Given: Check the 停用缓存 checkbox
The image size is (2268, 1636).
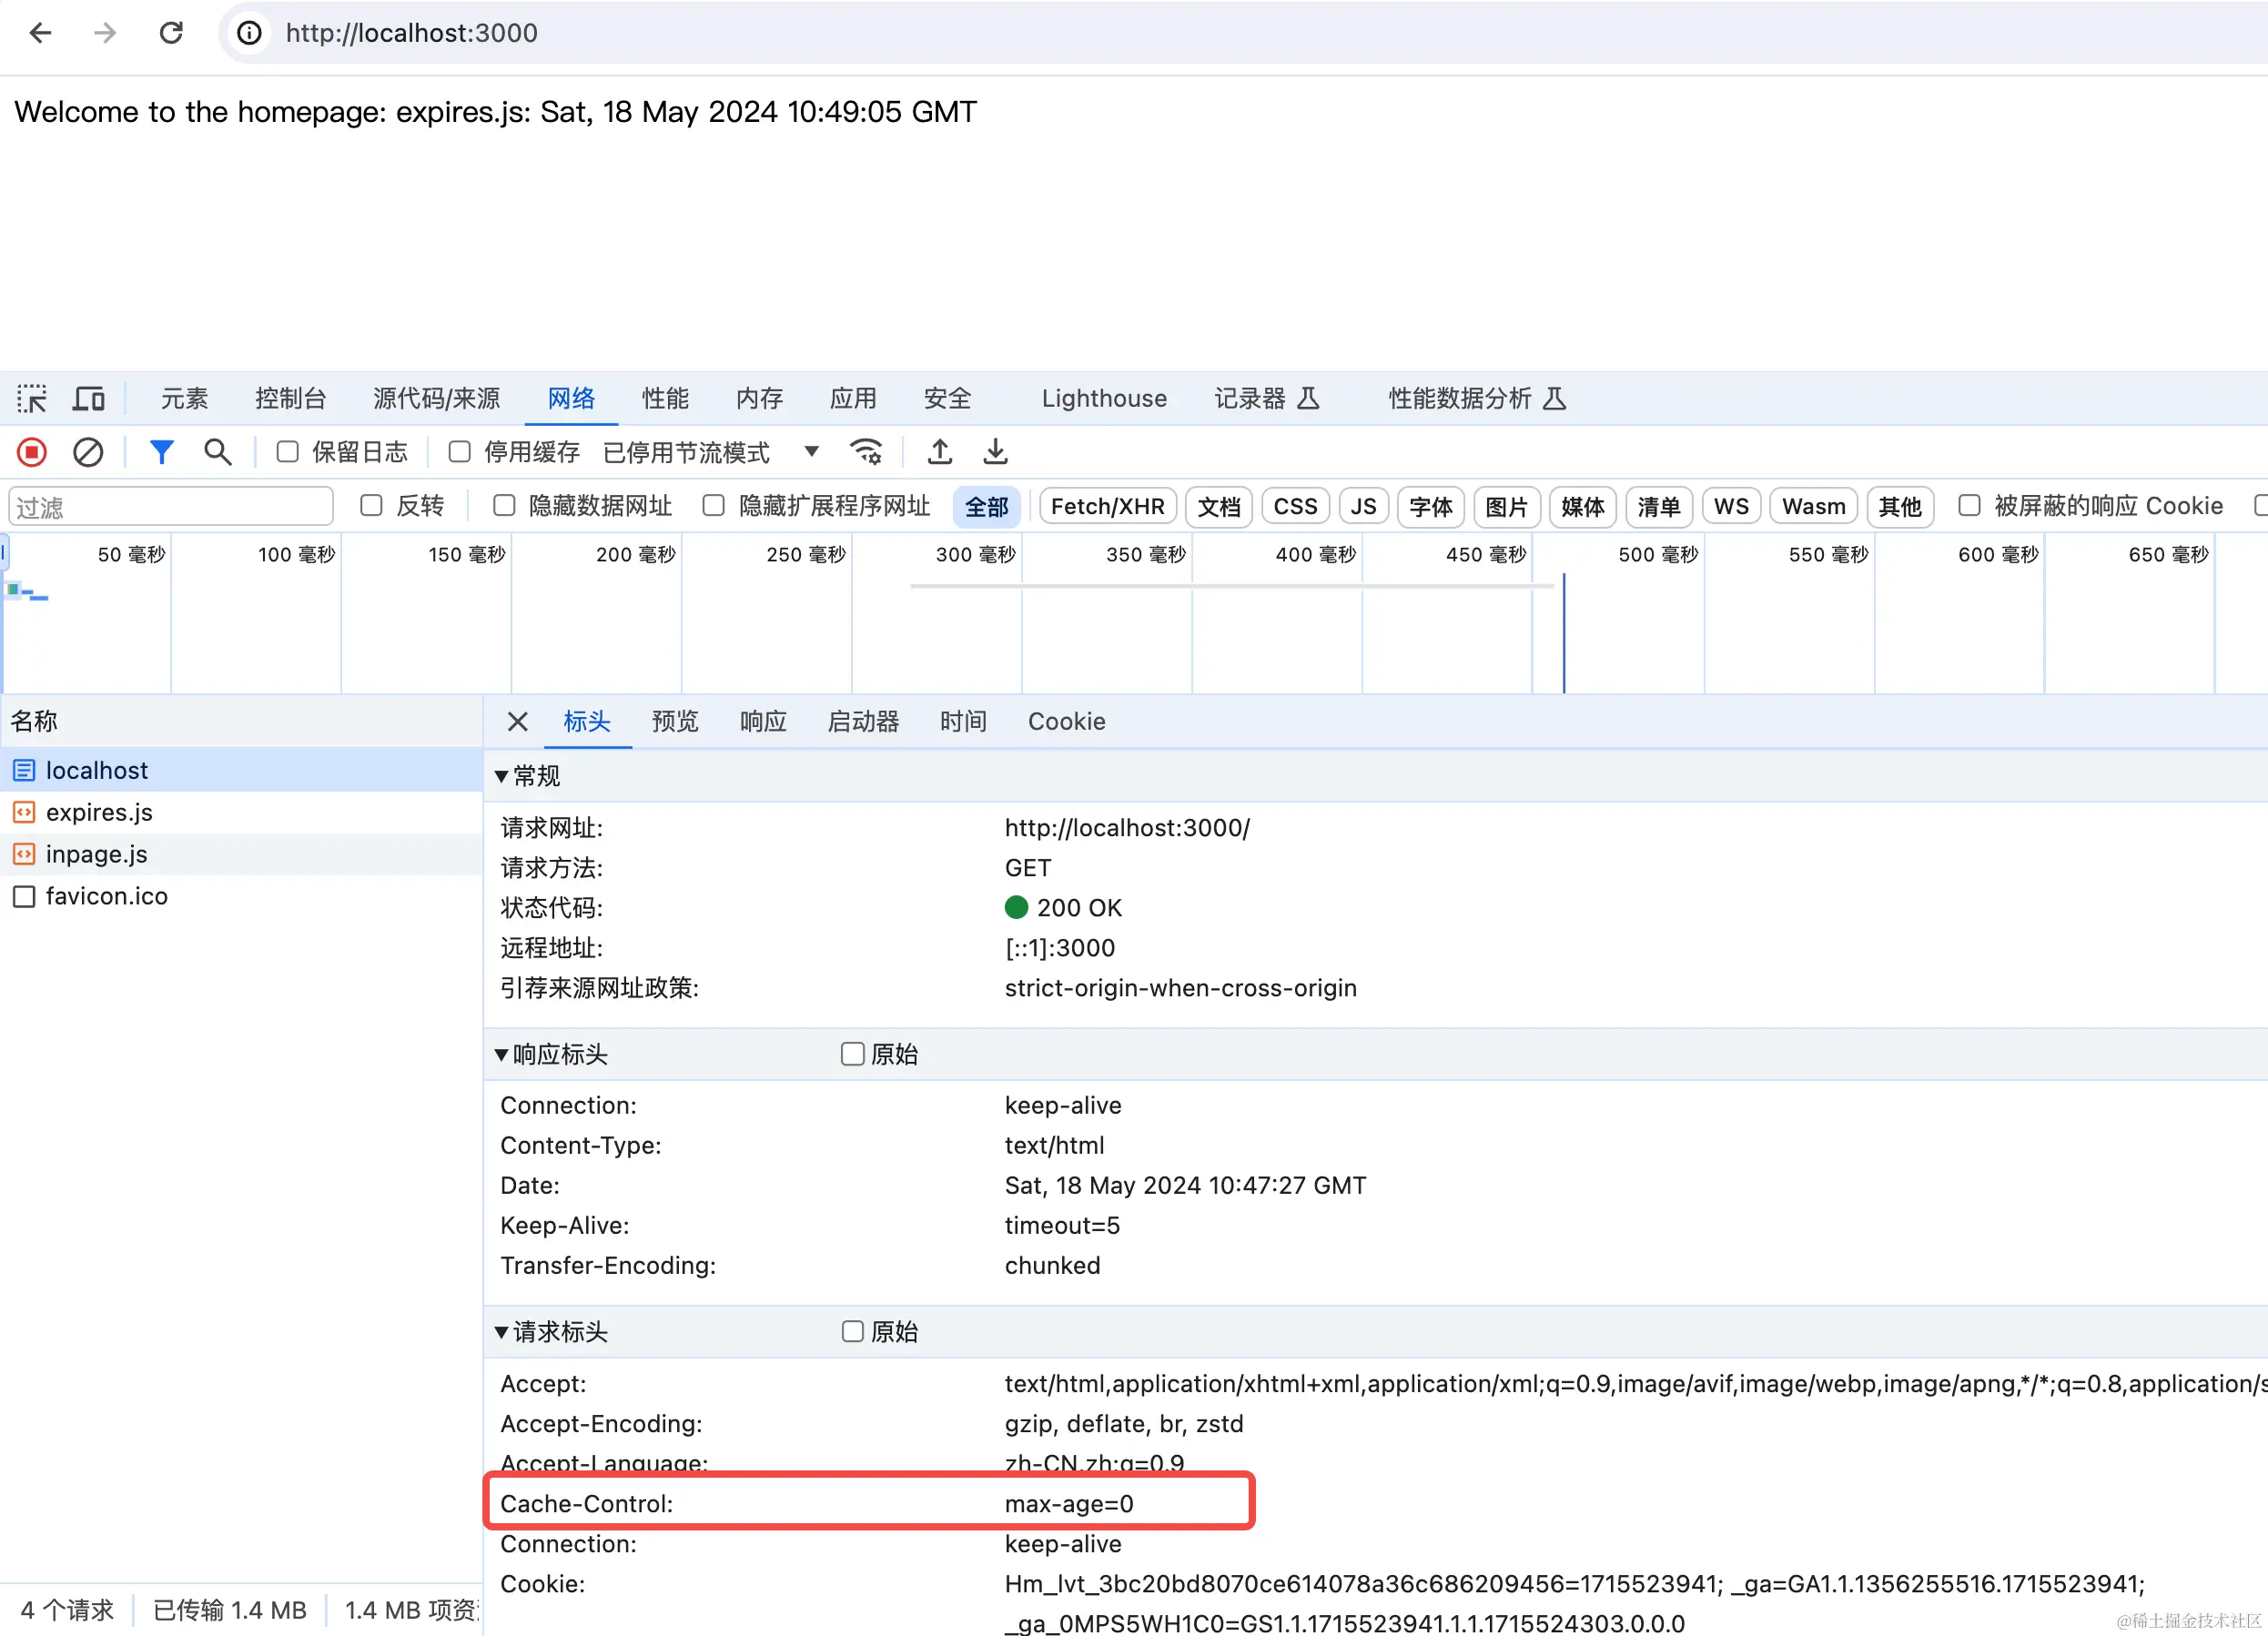Looking at the screenshot, I should pyautogui.click(x=460, y=452).
